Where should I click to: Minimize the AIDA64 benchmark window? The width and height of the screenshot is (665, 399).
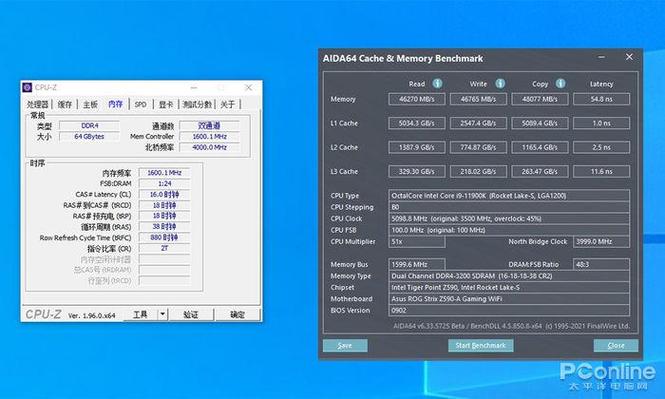[x=601, y=57]
